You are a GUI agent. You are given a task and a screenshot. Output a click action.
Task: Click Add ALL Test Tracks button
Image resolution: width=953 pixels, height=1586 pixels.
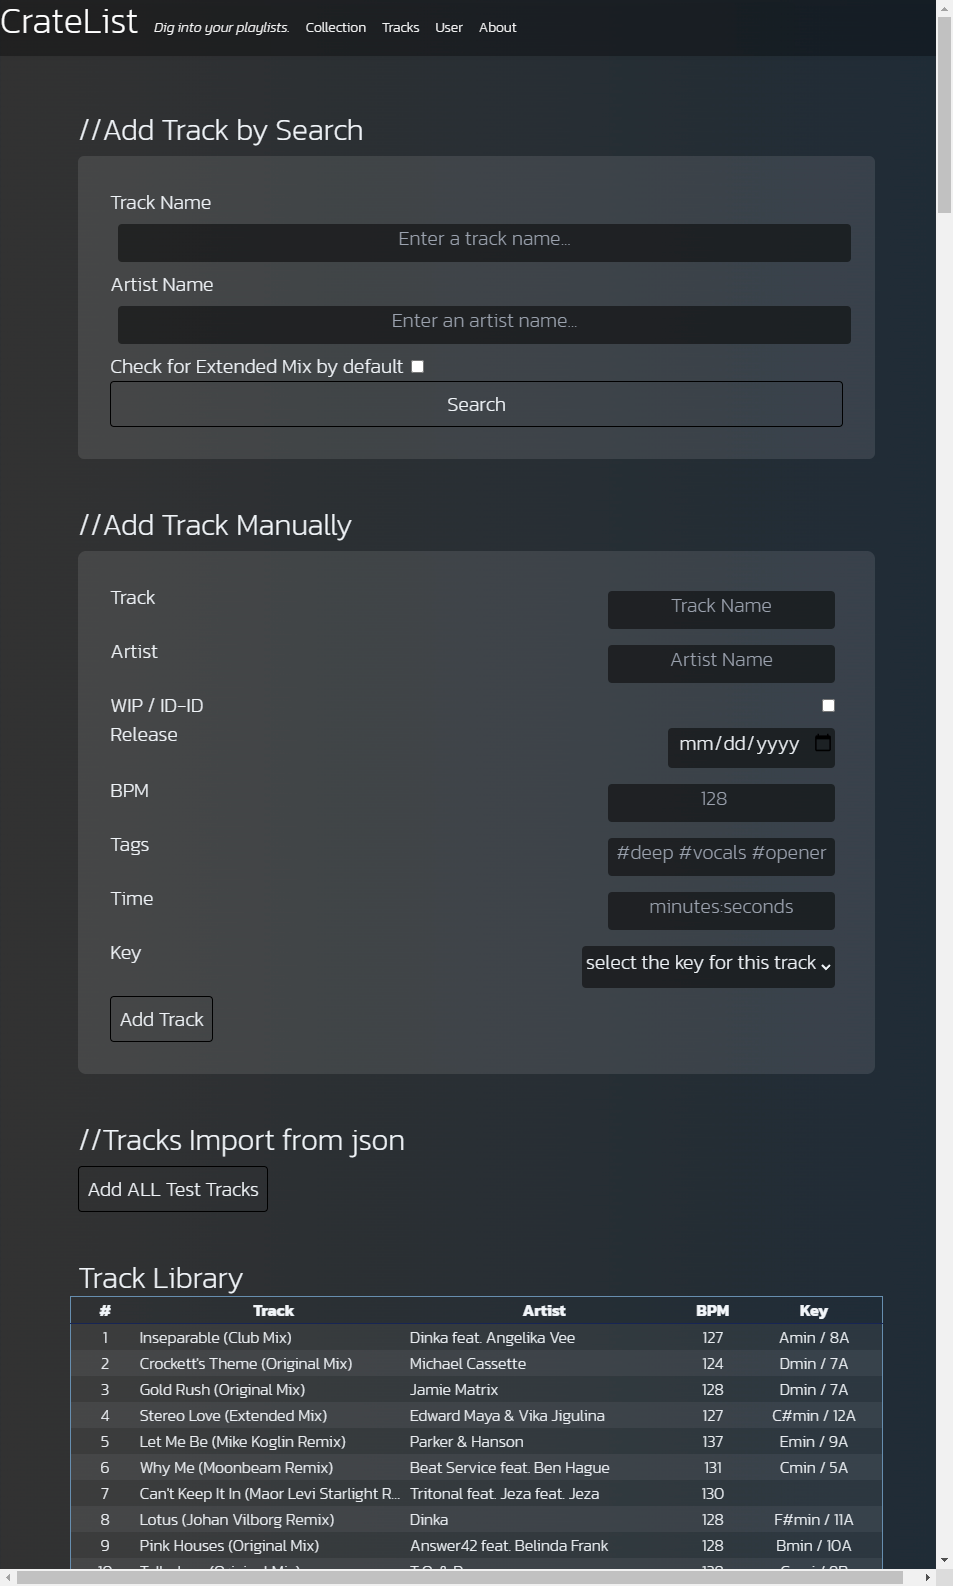coord(173,1189)
